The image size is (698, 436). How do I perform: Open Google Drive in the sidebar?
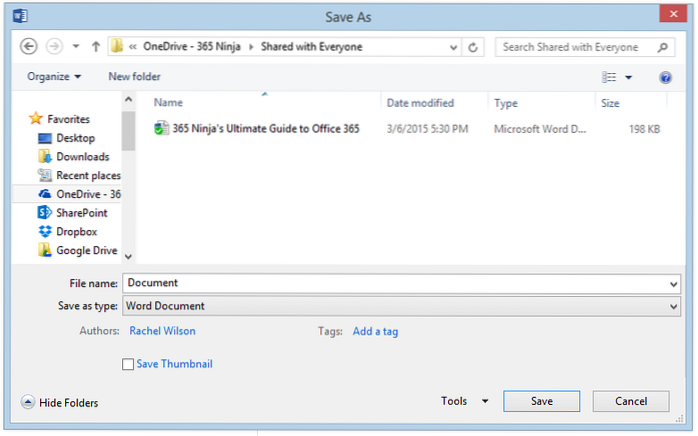point(86,250)
